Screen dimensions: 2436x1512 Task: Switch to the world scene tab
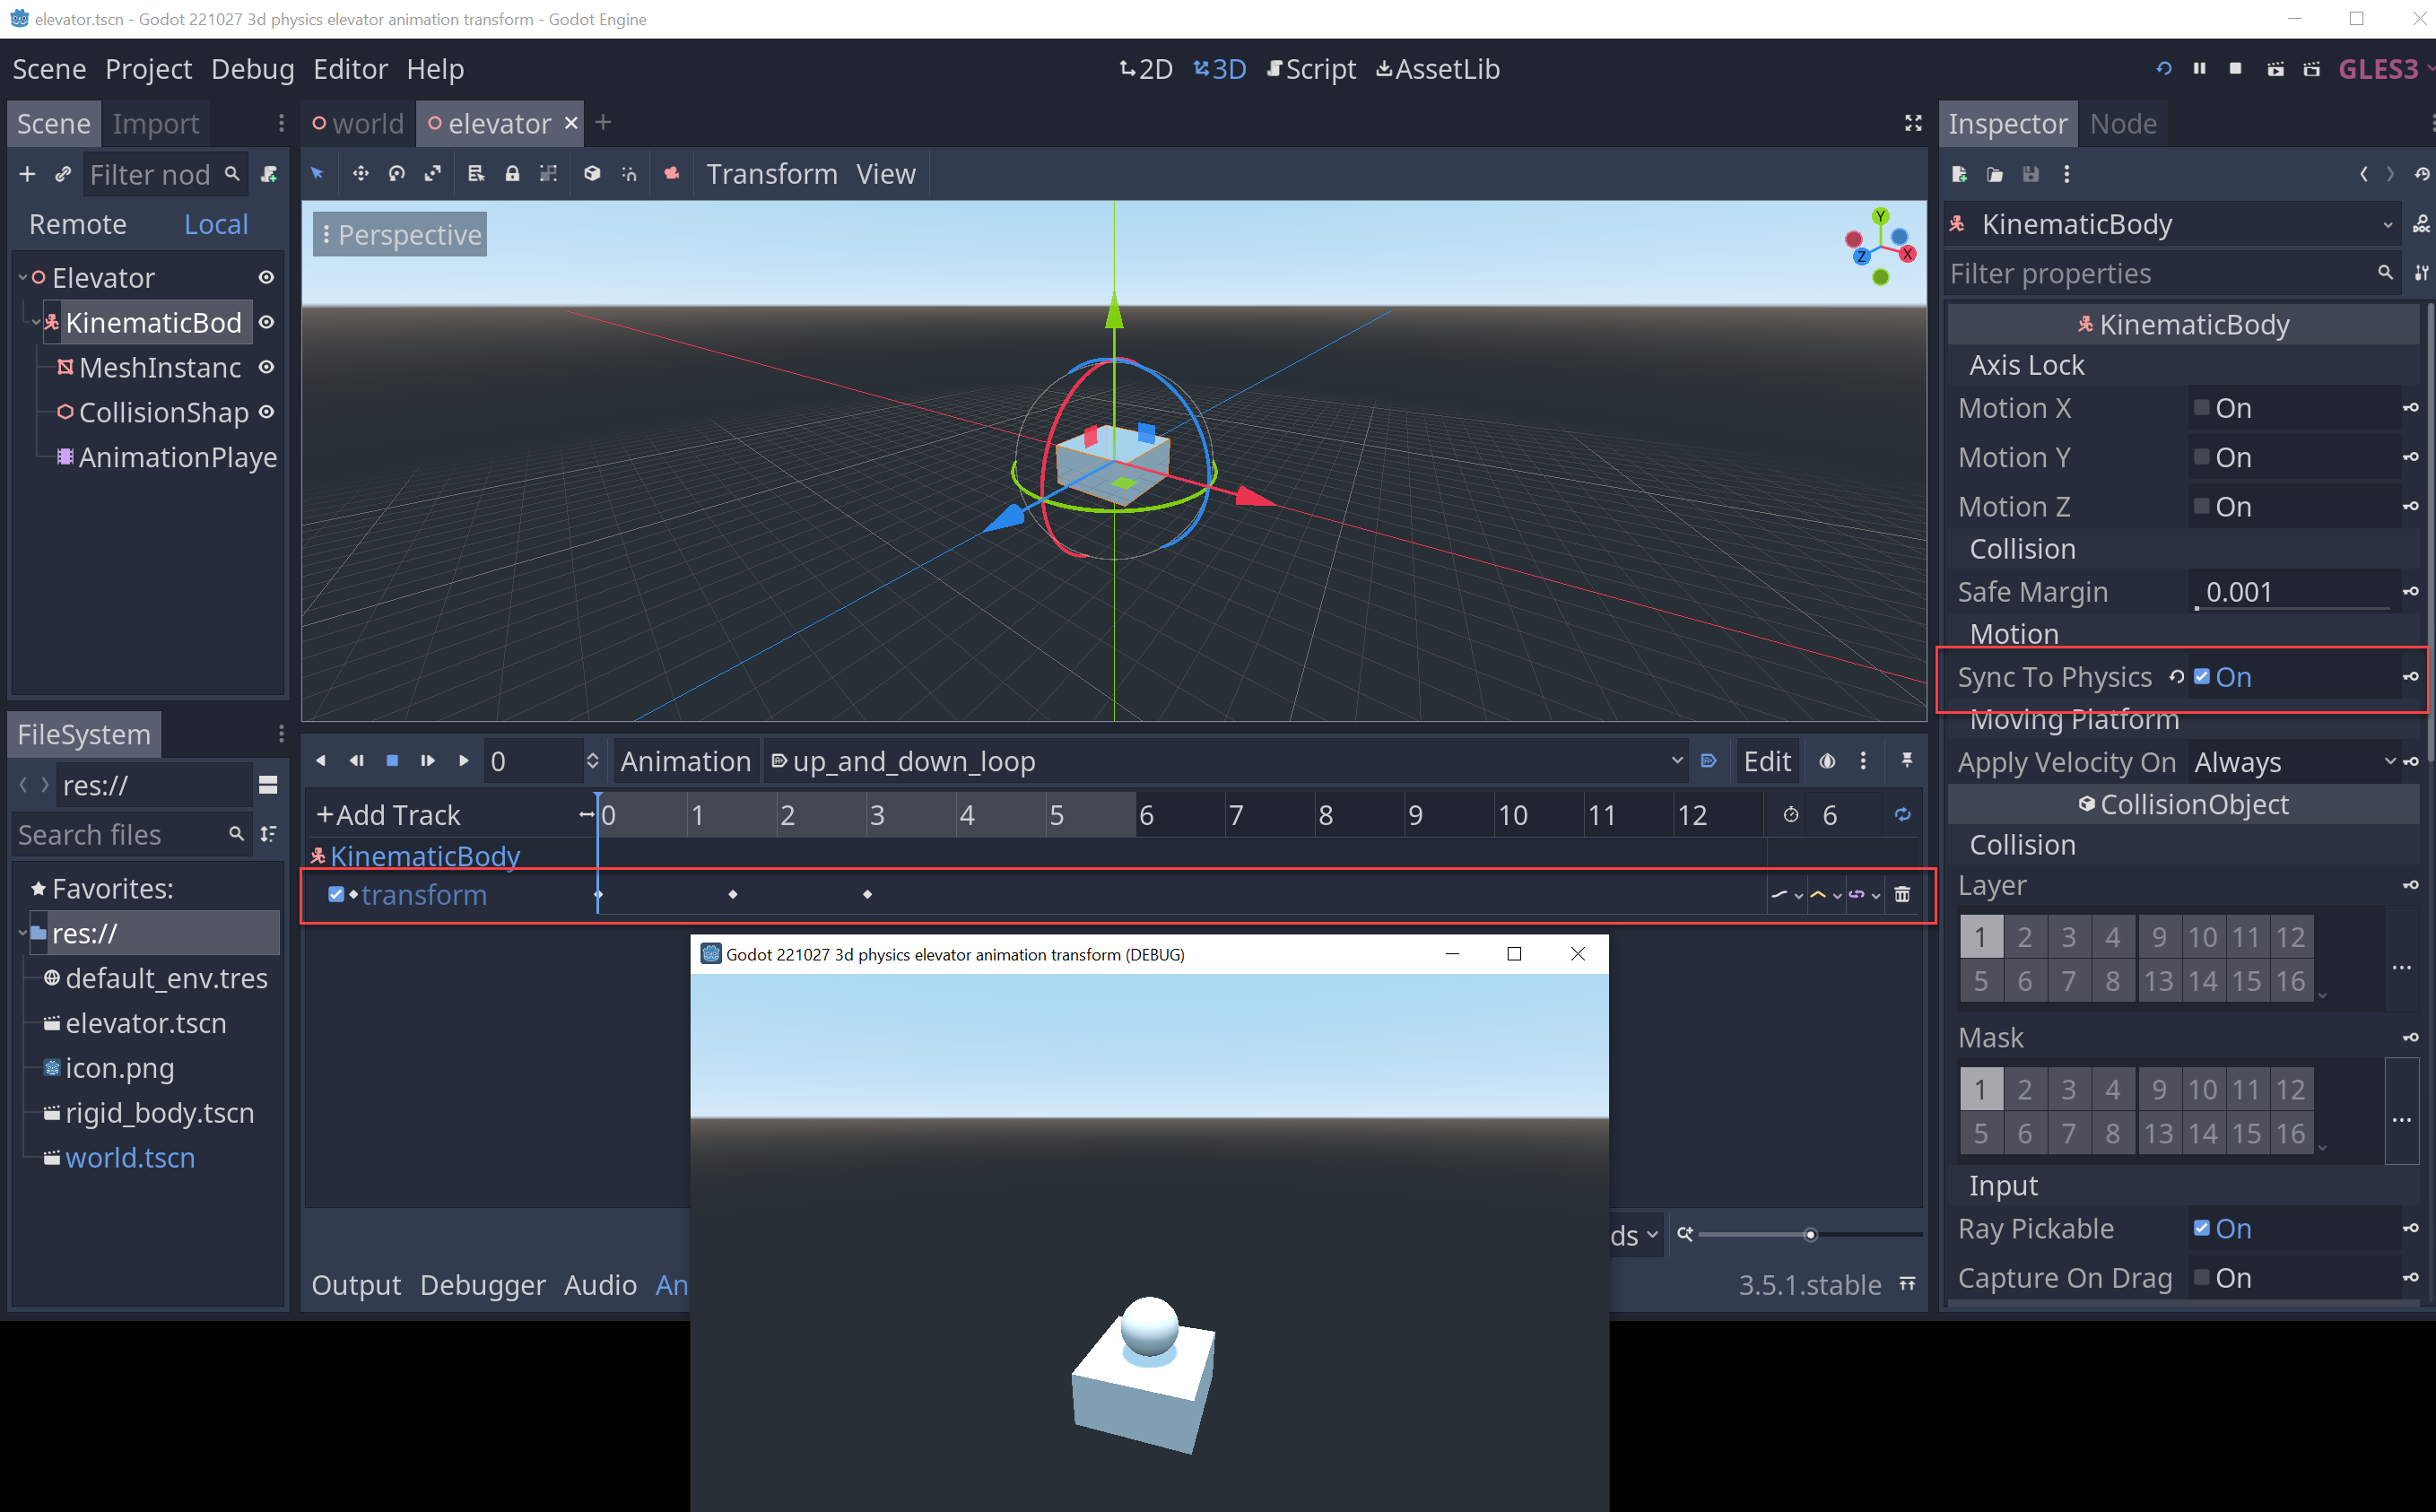tap(358, 123)
